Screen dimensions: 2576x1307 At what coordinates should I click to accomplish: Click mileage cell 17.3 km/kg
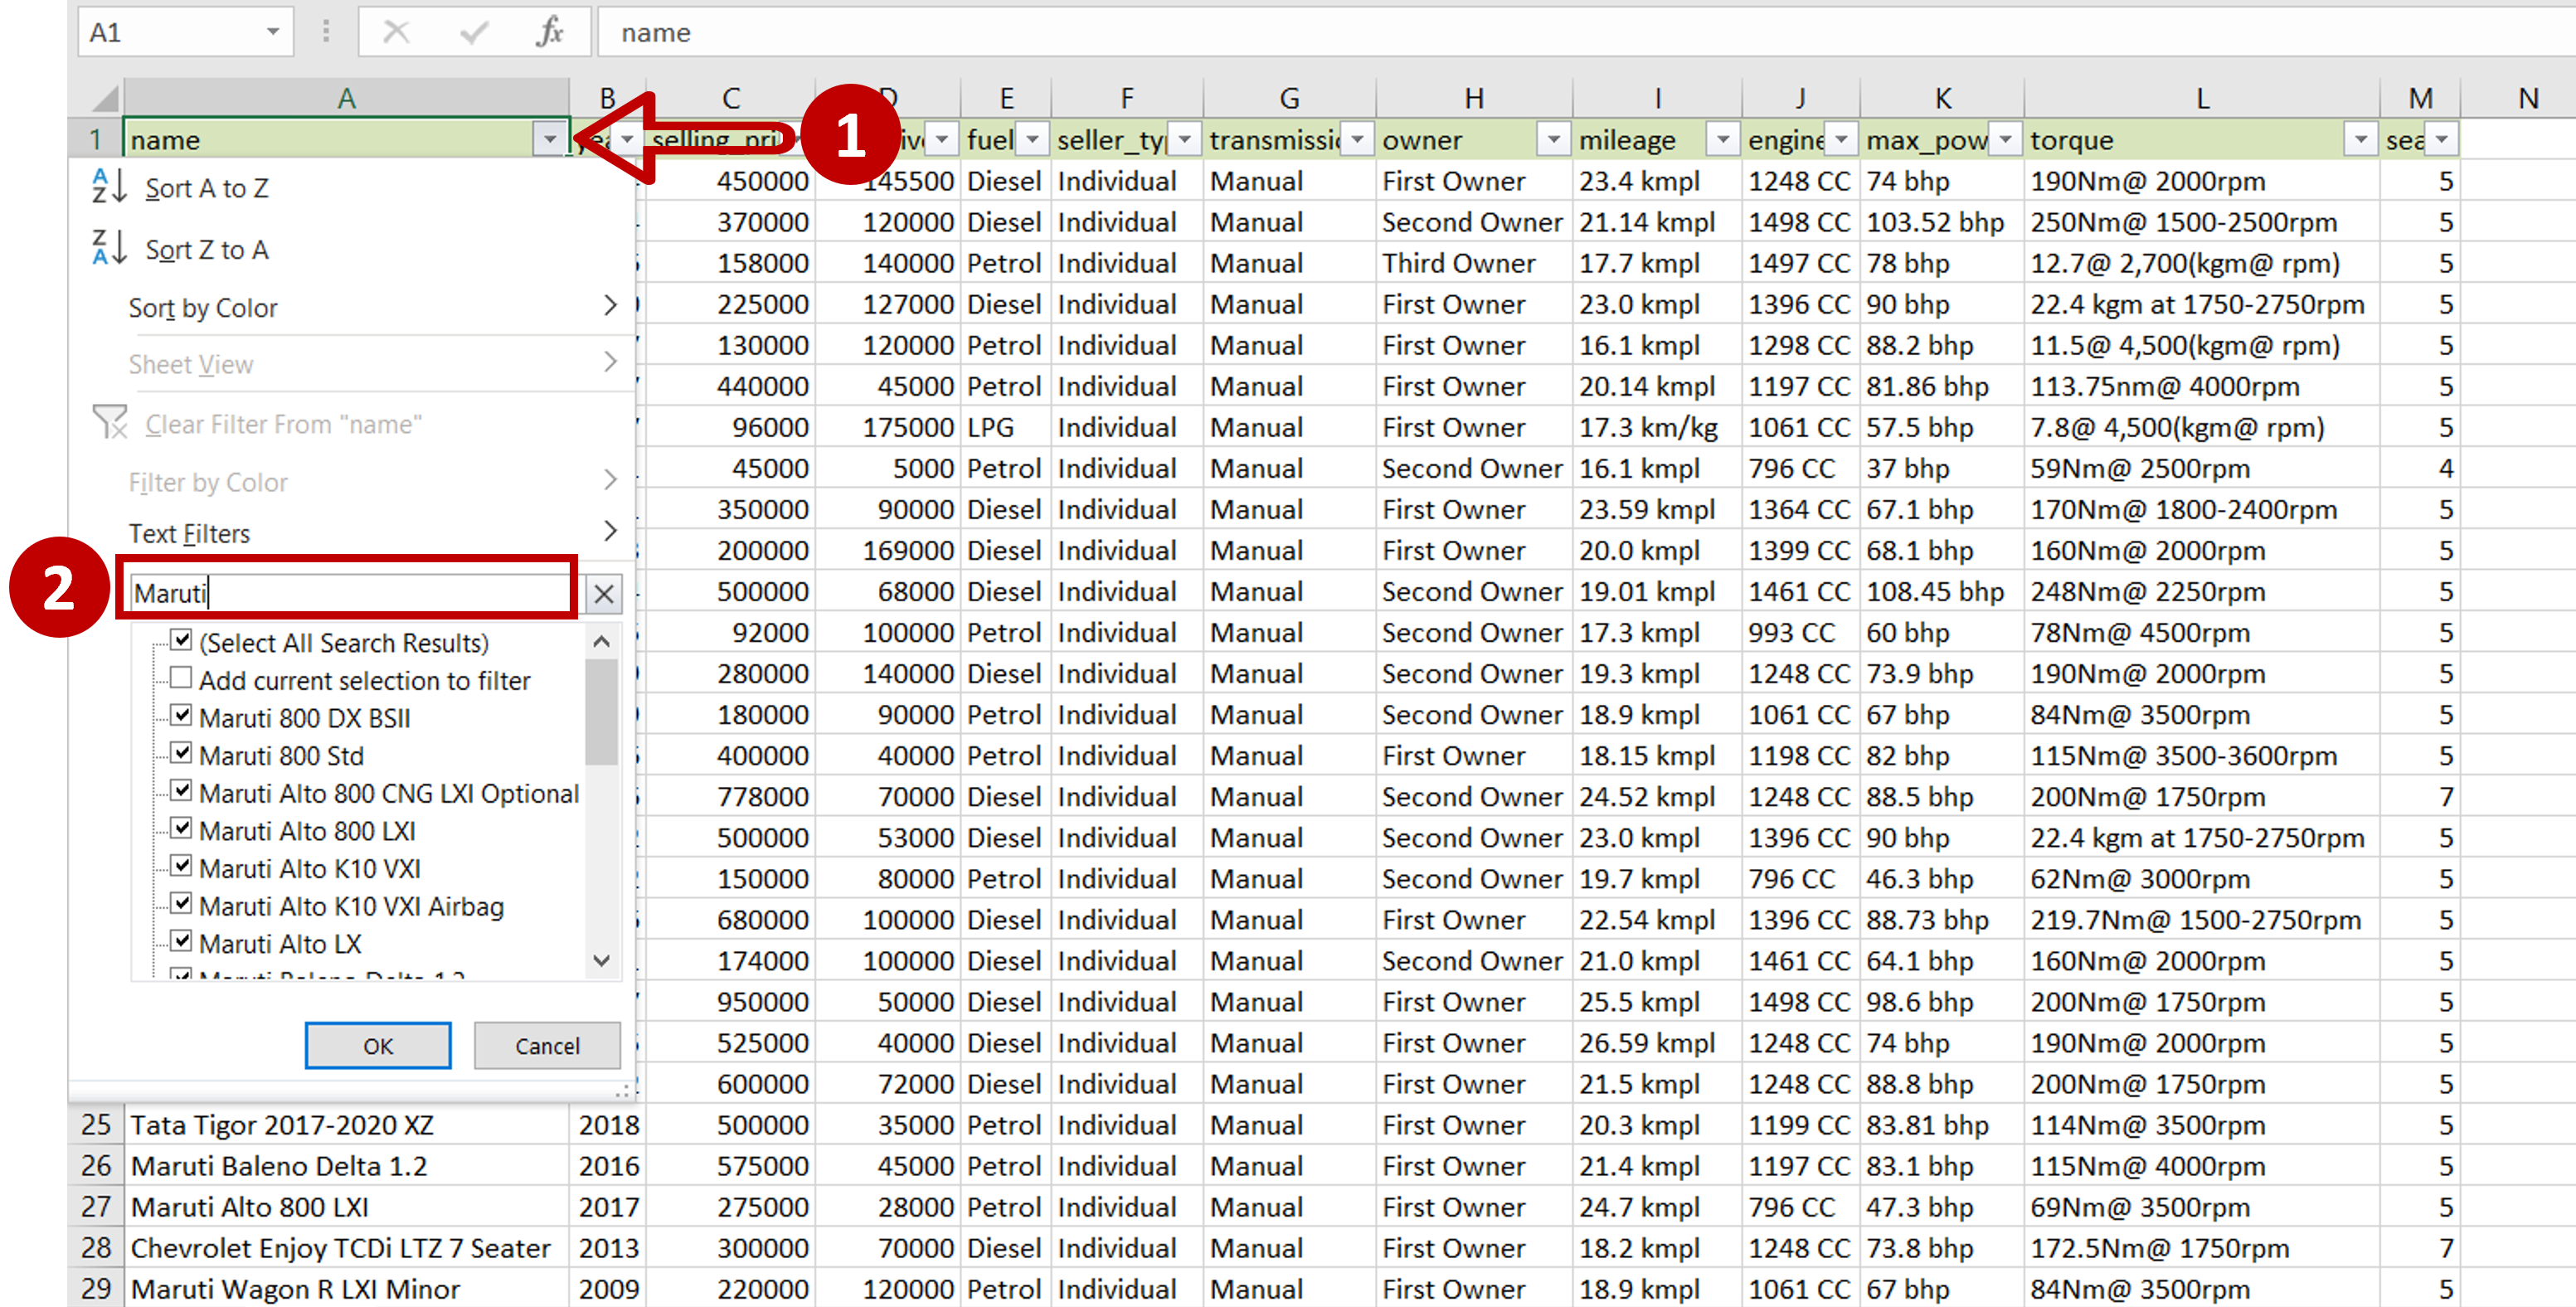pos(1657,427)
